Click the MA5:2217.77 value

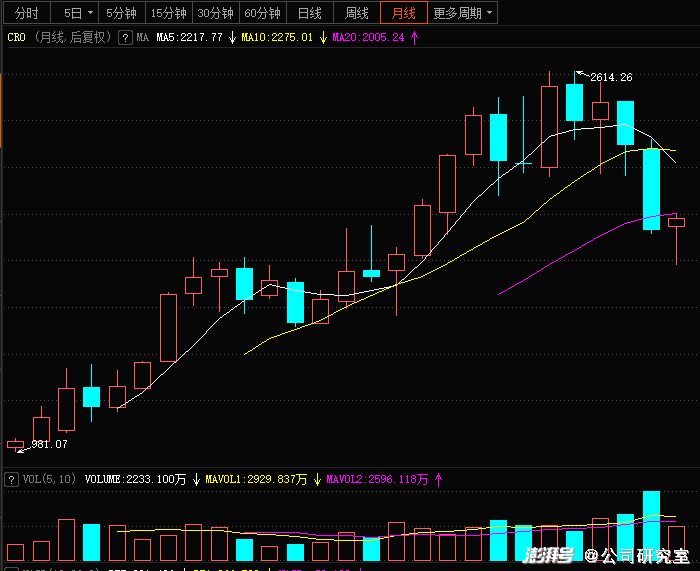point(189,38)
